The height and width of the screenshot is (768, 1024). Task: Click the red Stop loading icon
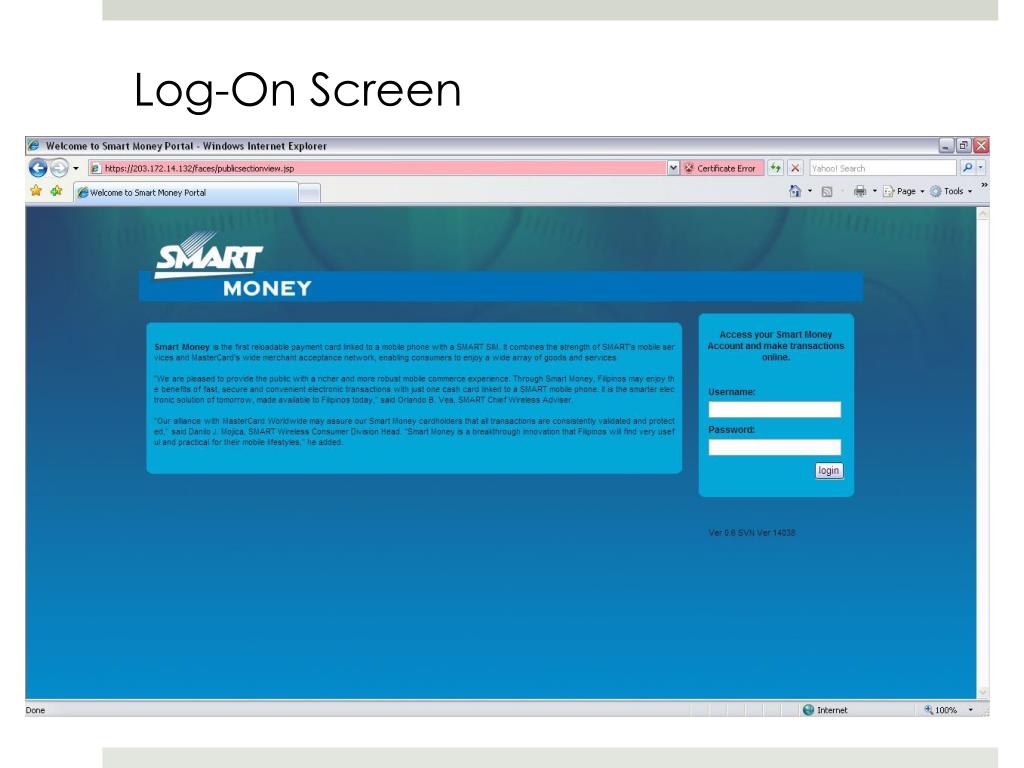[795, 168]
